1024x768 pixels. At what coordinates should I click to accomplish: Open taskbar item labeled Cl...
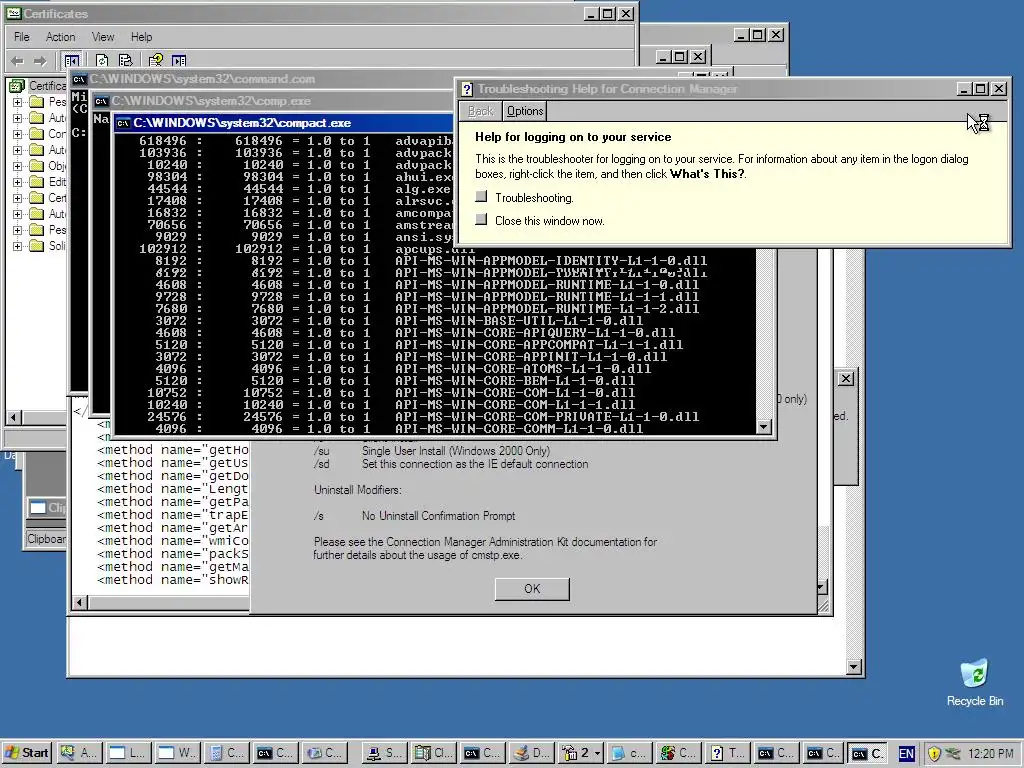click(434, 753)
